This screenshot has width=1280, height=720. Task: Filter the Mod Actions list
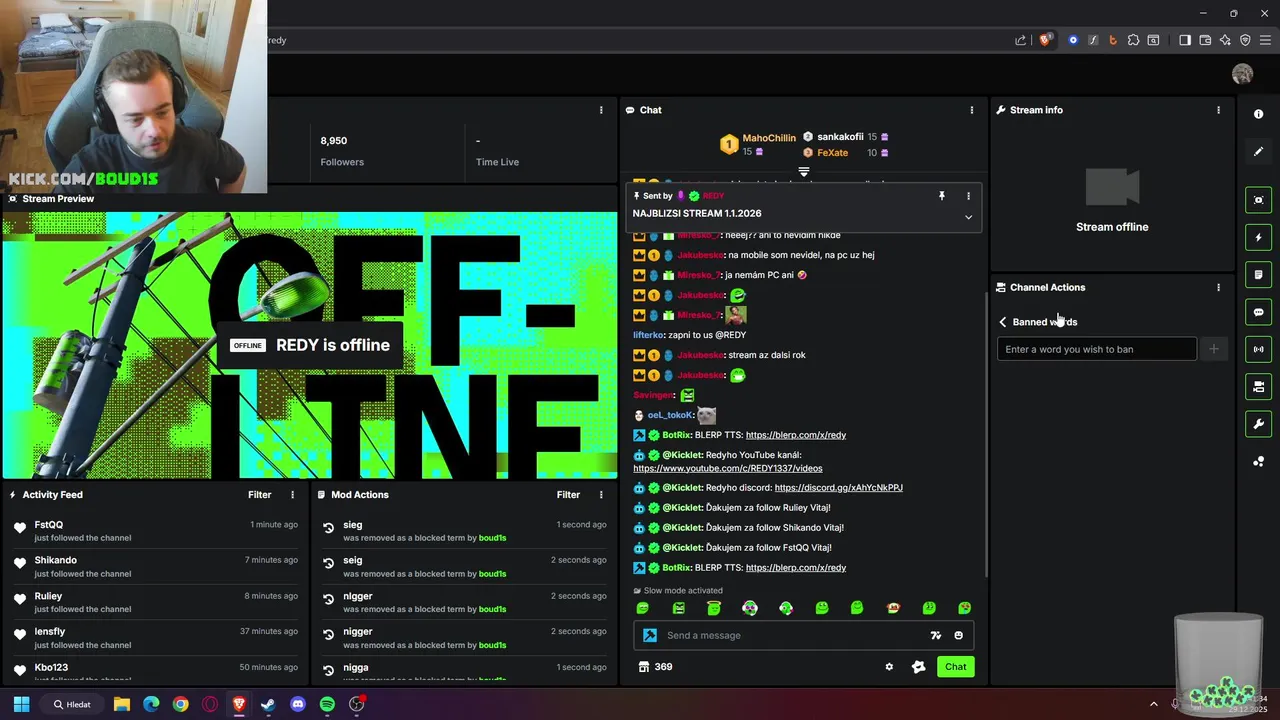[x=568, y=495]
